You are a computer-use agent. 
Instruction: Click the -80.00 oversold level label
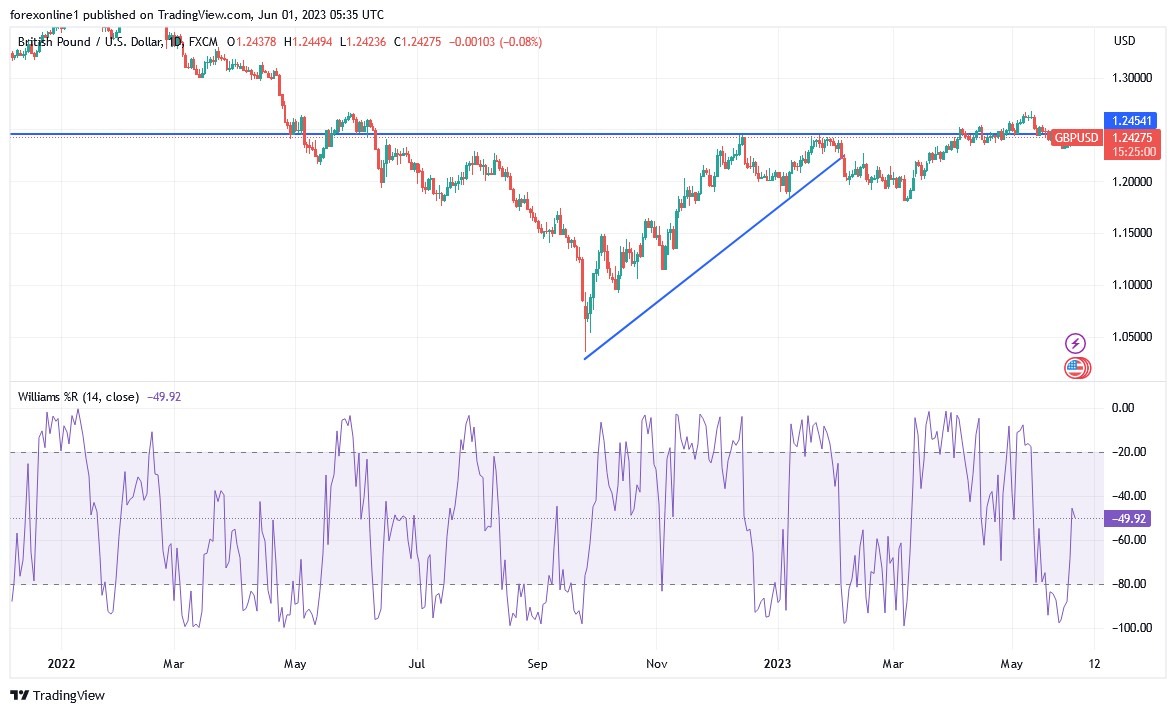coord(1129,584)
